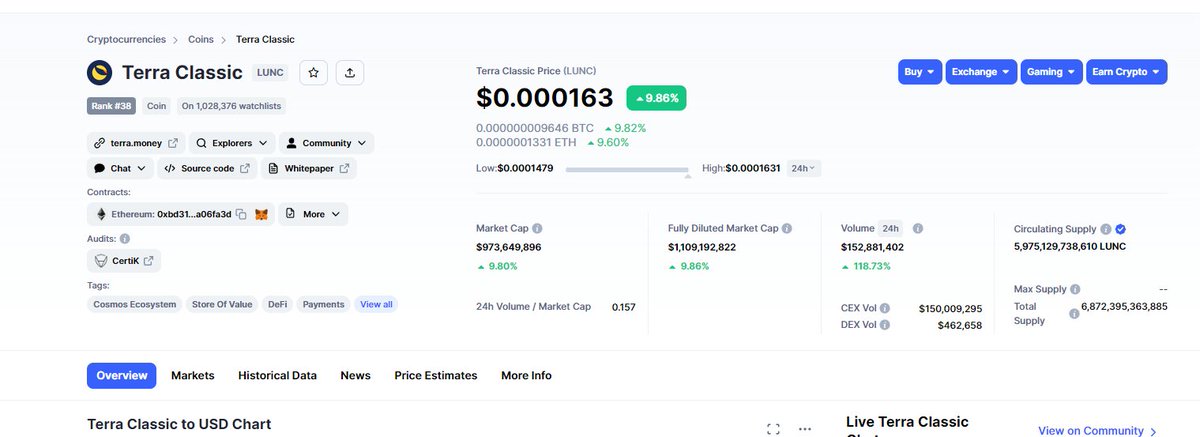
Task: Open the Earn Crypto dropdown
Action: pos(1126,72)
